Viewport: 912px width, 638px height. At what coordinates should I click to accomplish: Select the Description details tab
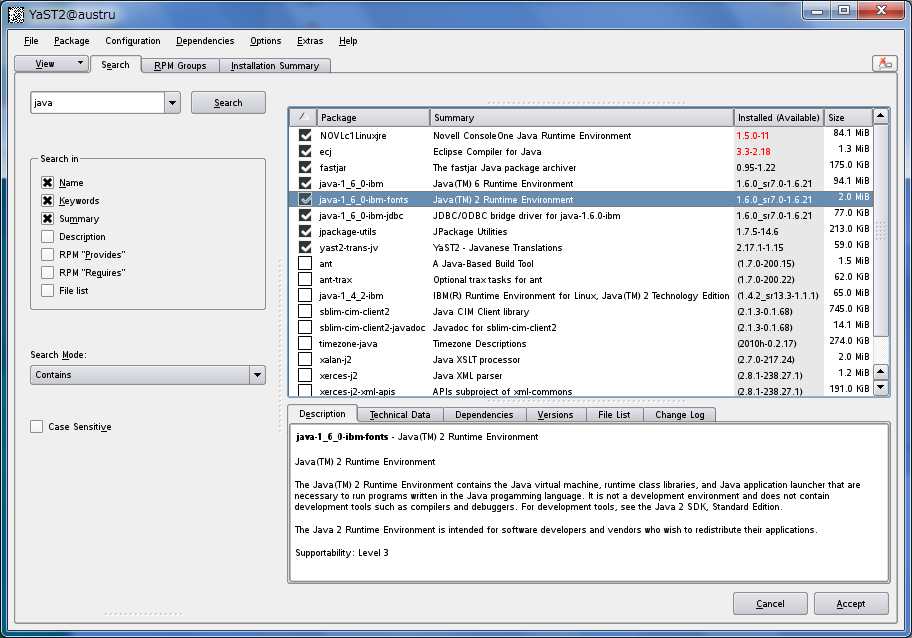tap(322, 414)
